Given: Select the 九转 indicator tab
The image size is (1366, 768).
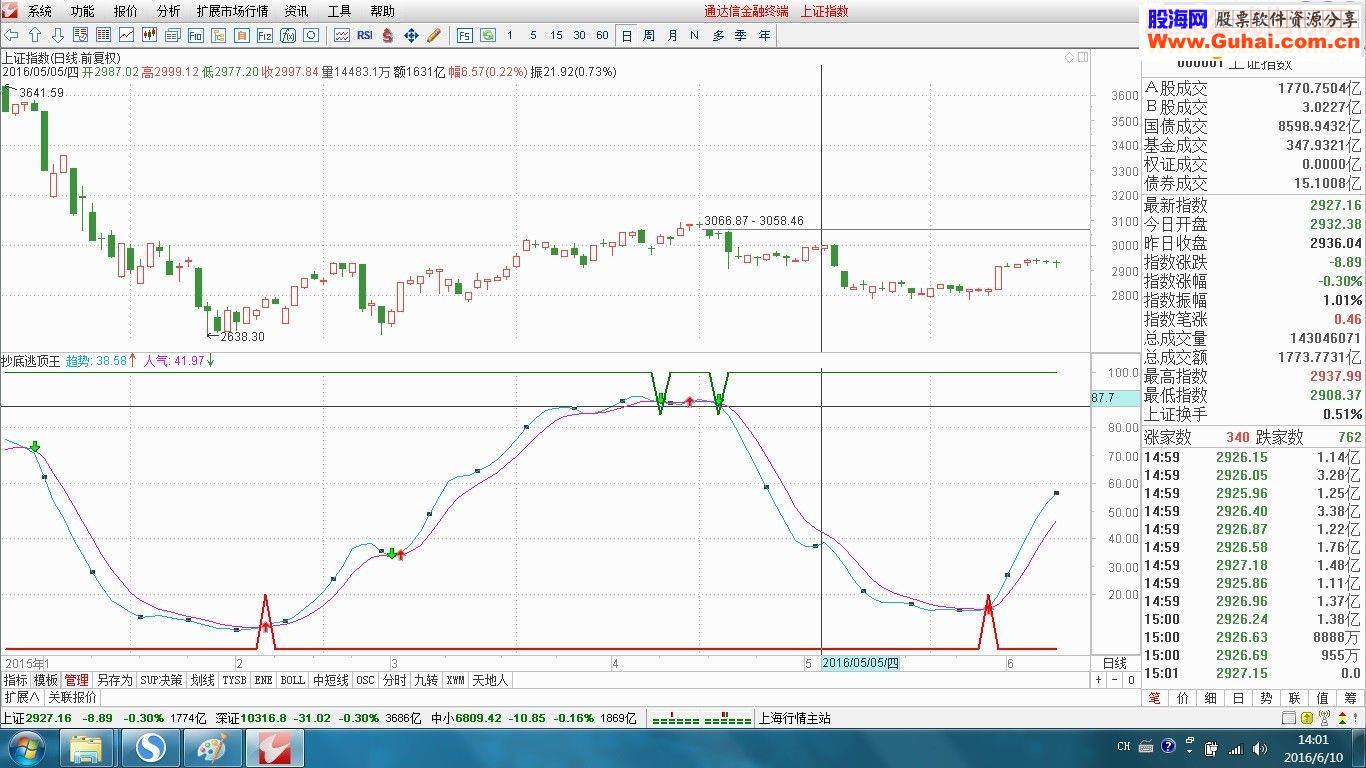Looking at the screenshot, I should (426, 680).
